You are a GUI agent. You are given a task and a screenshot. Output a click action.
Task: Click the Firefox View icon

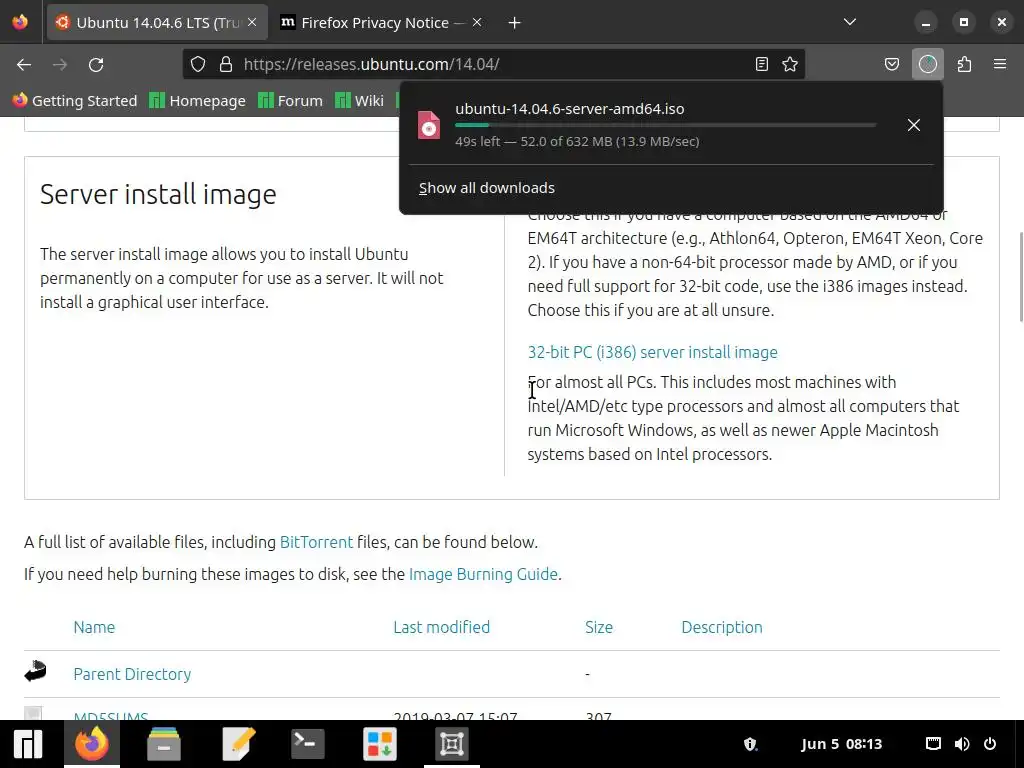tap(20, 22)
